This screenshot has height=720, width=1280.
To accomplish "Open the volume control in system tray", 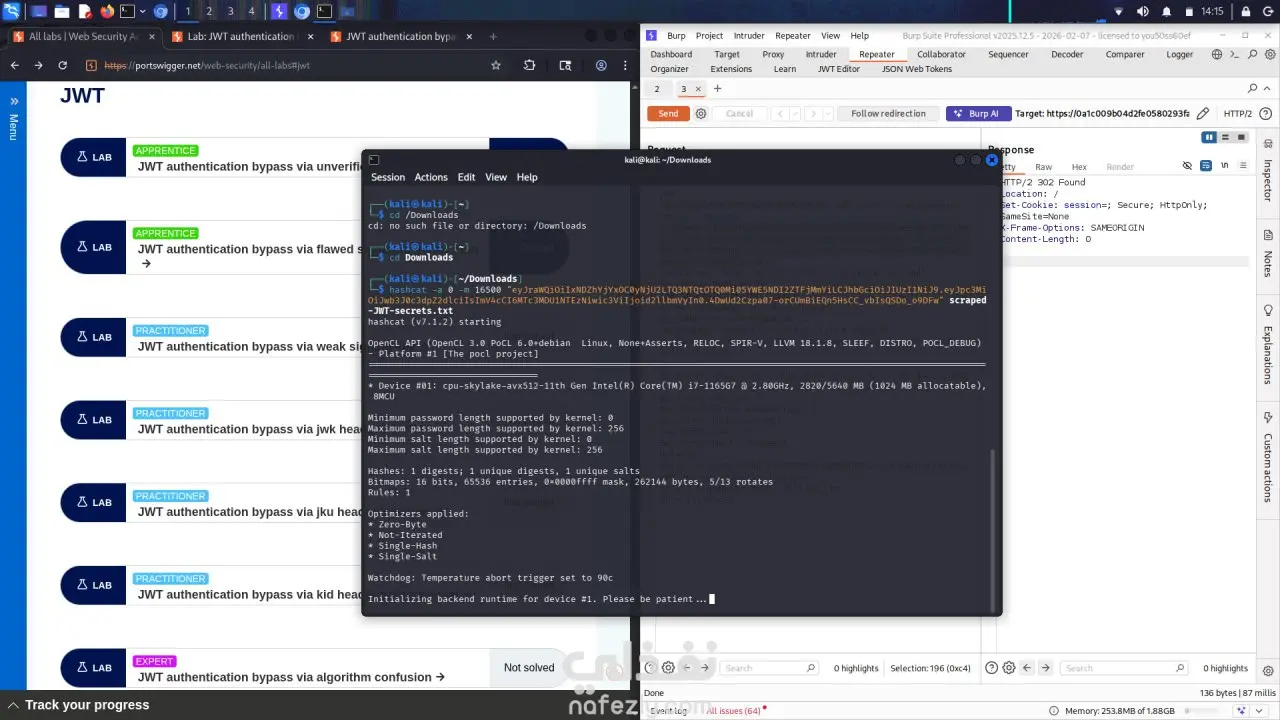I will pyautogui.click(x=1145, y=12).
